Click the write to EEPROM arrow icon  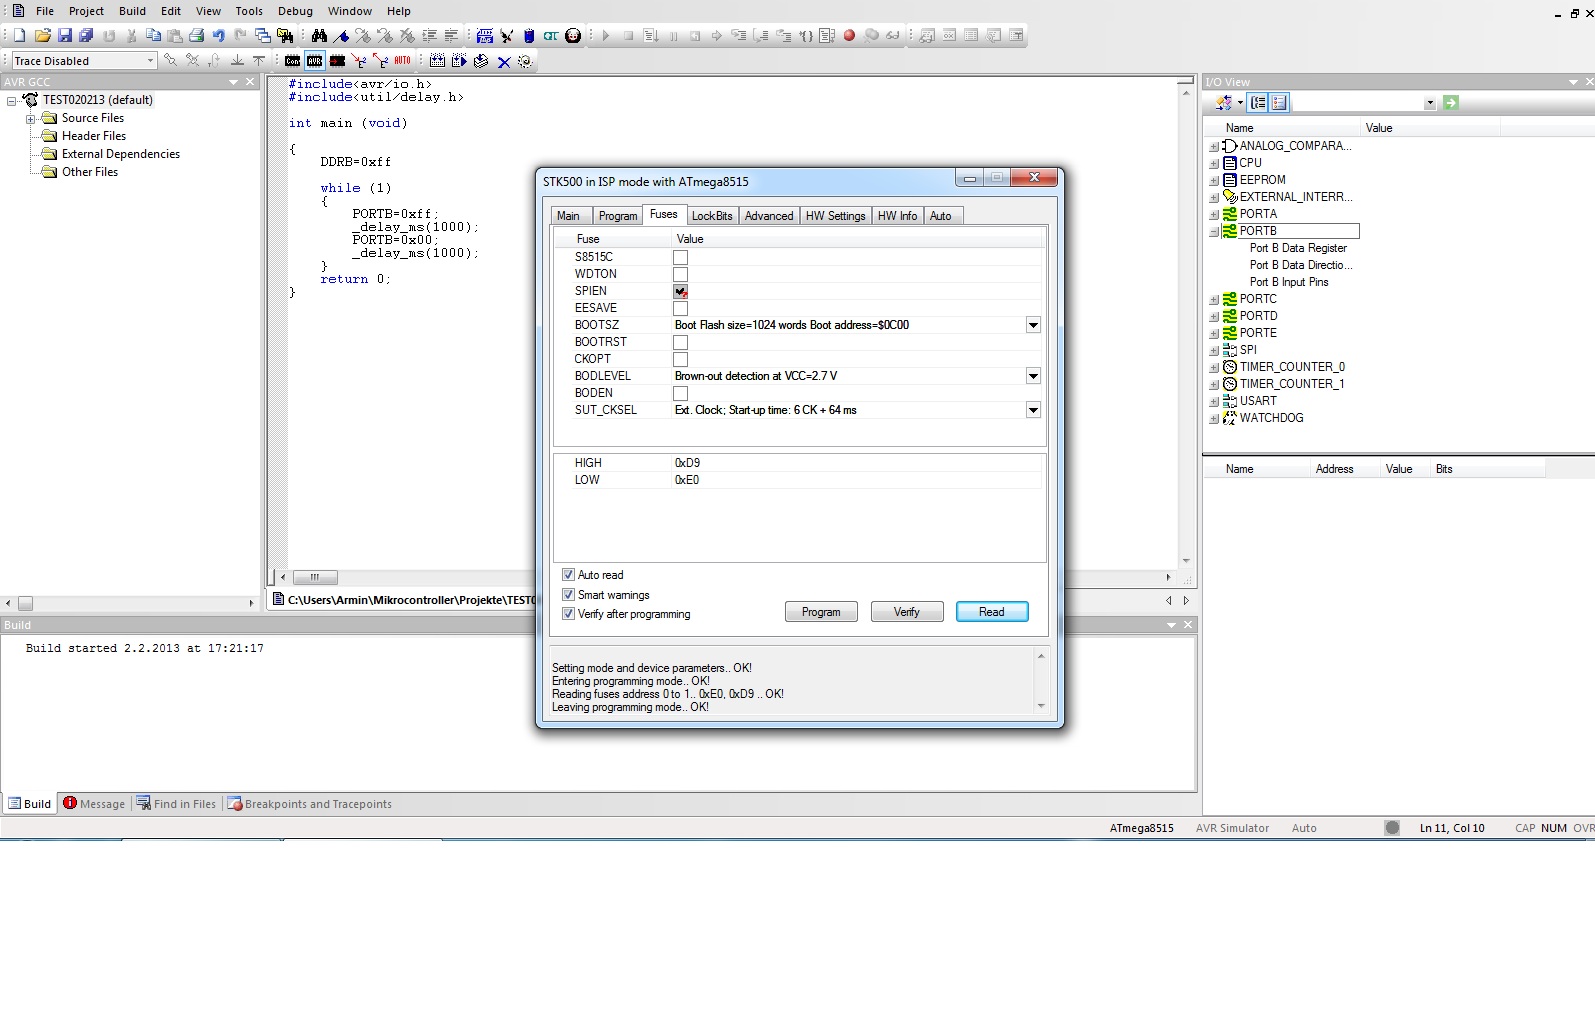(x=359, y=61)
